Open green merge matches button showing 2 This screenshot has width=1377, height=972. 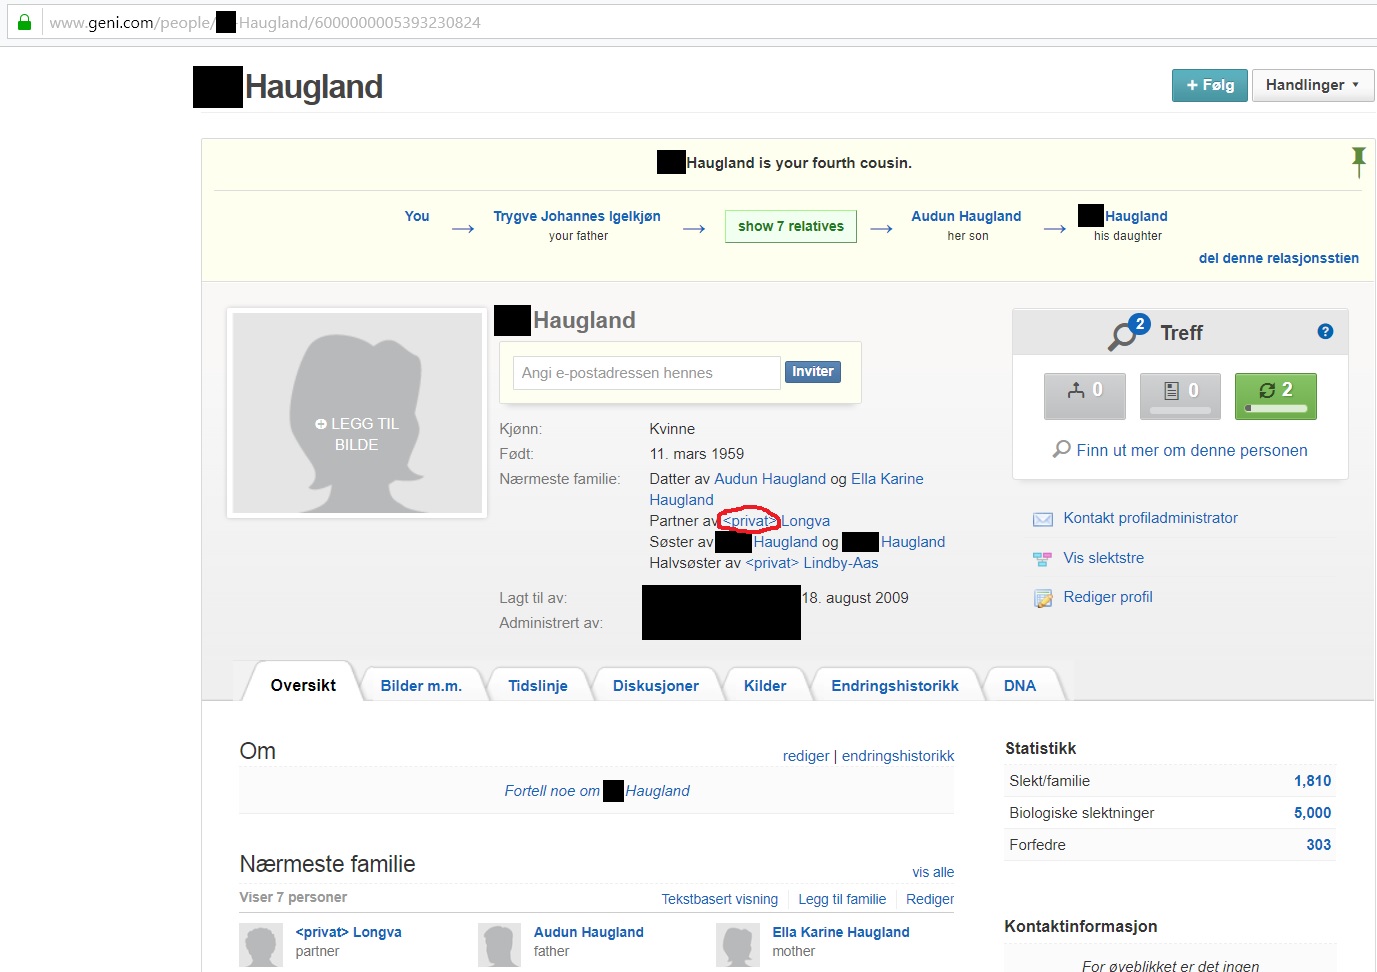pos(1275,396)
